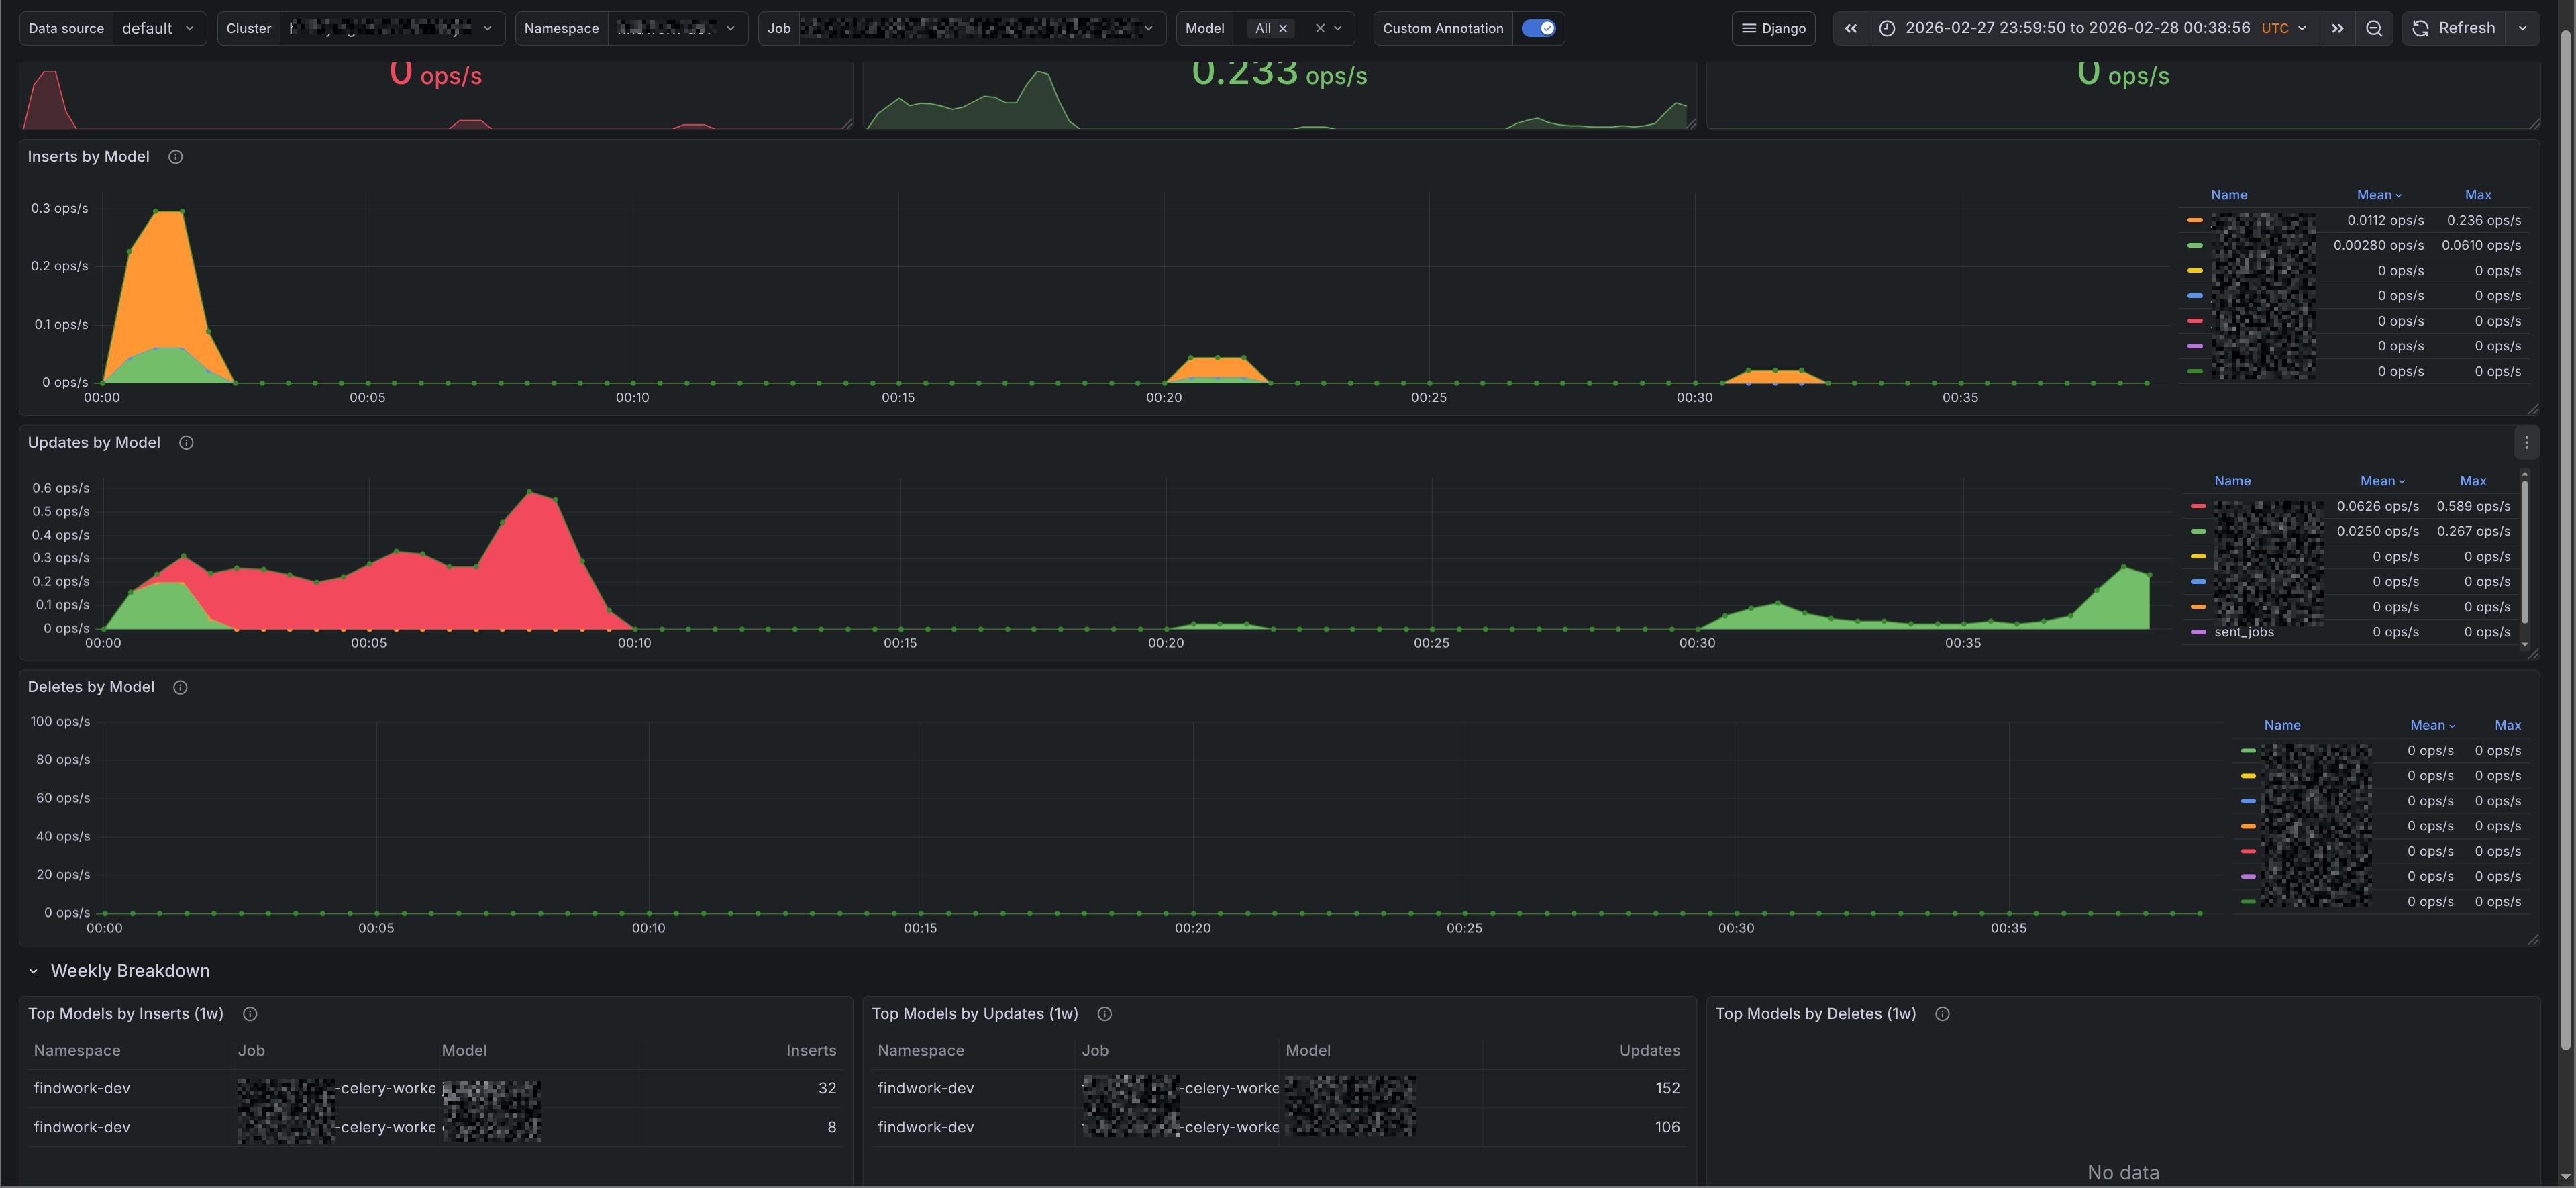Toggle sent_jobs series in Updates legend
The image size is (2576, 1188).
[x=2243, y=632]
